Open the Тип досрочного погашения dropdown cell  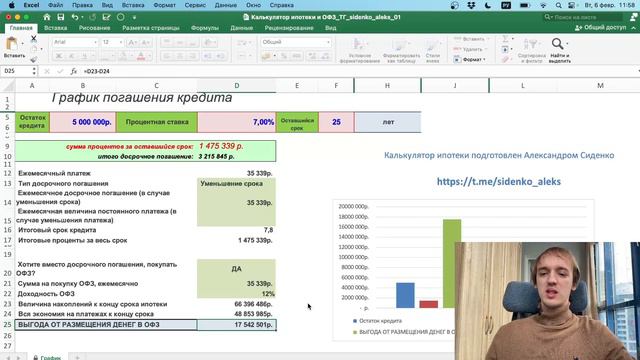click(236, 184)
